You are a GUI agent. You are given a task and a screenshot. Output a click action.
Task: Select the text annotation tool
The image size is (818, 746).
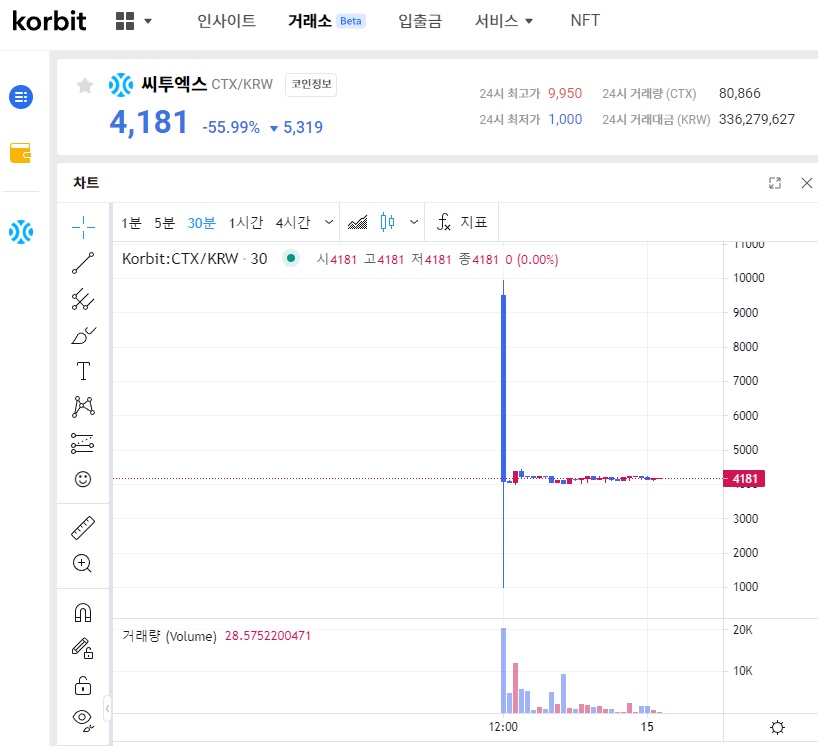pos(83,371)
